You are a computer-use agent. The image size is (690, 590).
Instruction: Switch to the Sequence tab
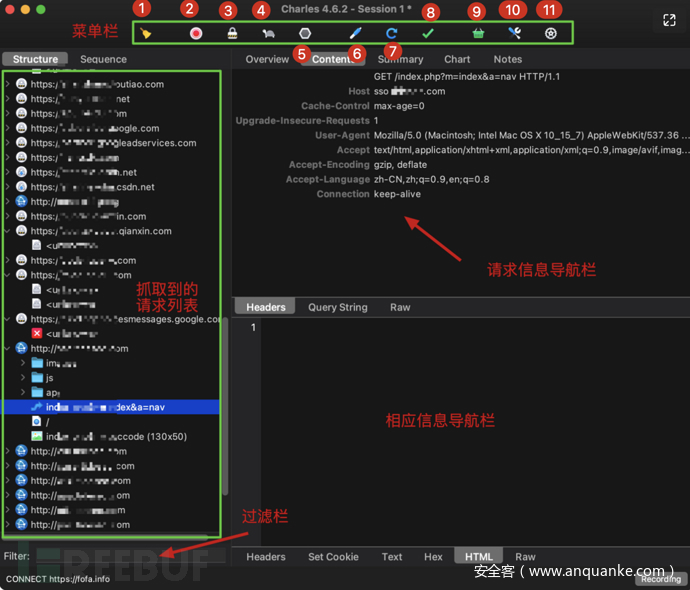103,59
